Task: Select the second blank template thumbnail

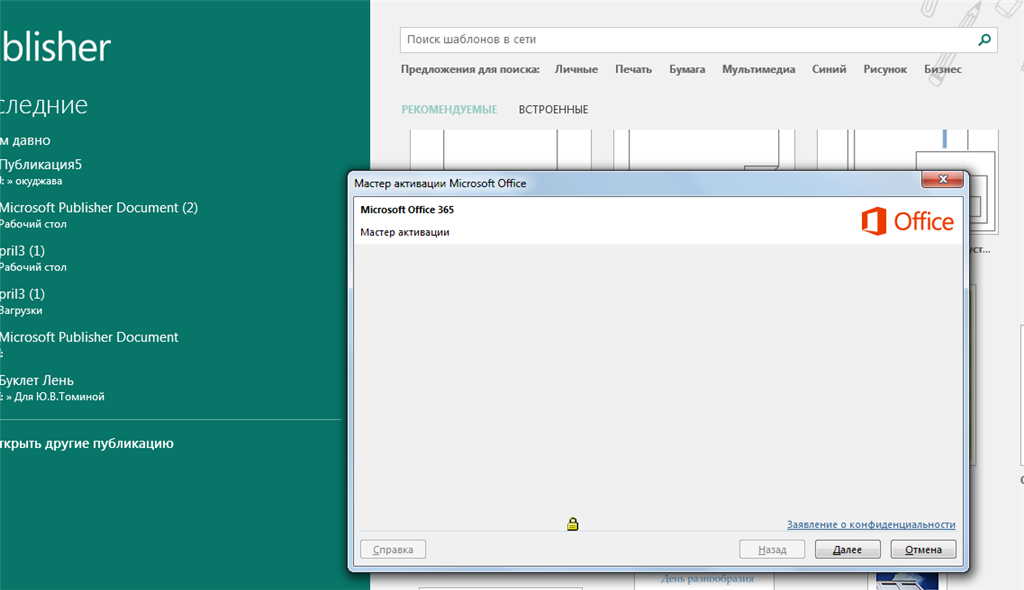Action: [x=704, y=150]
